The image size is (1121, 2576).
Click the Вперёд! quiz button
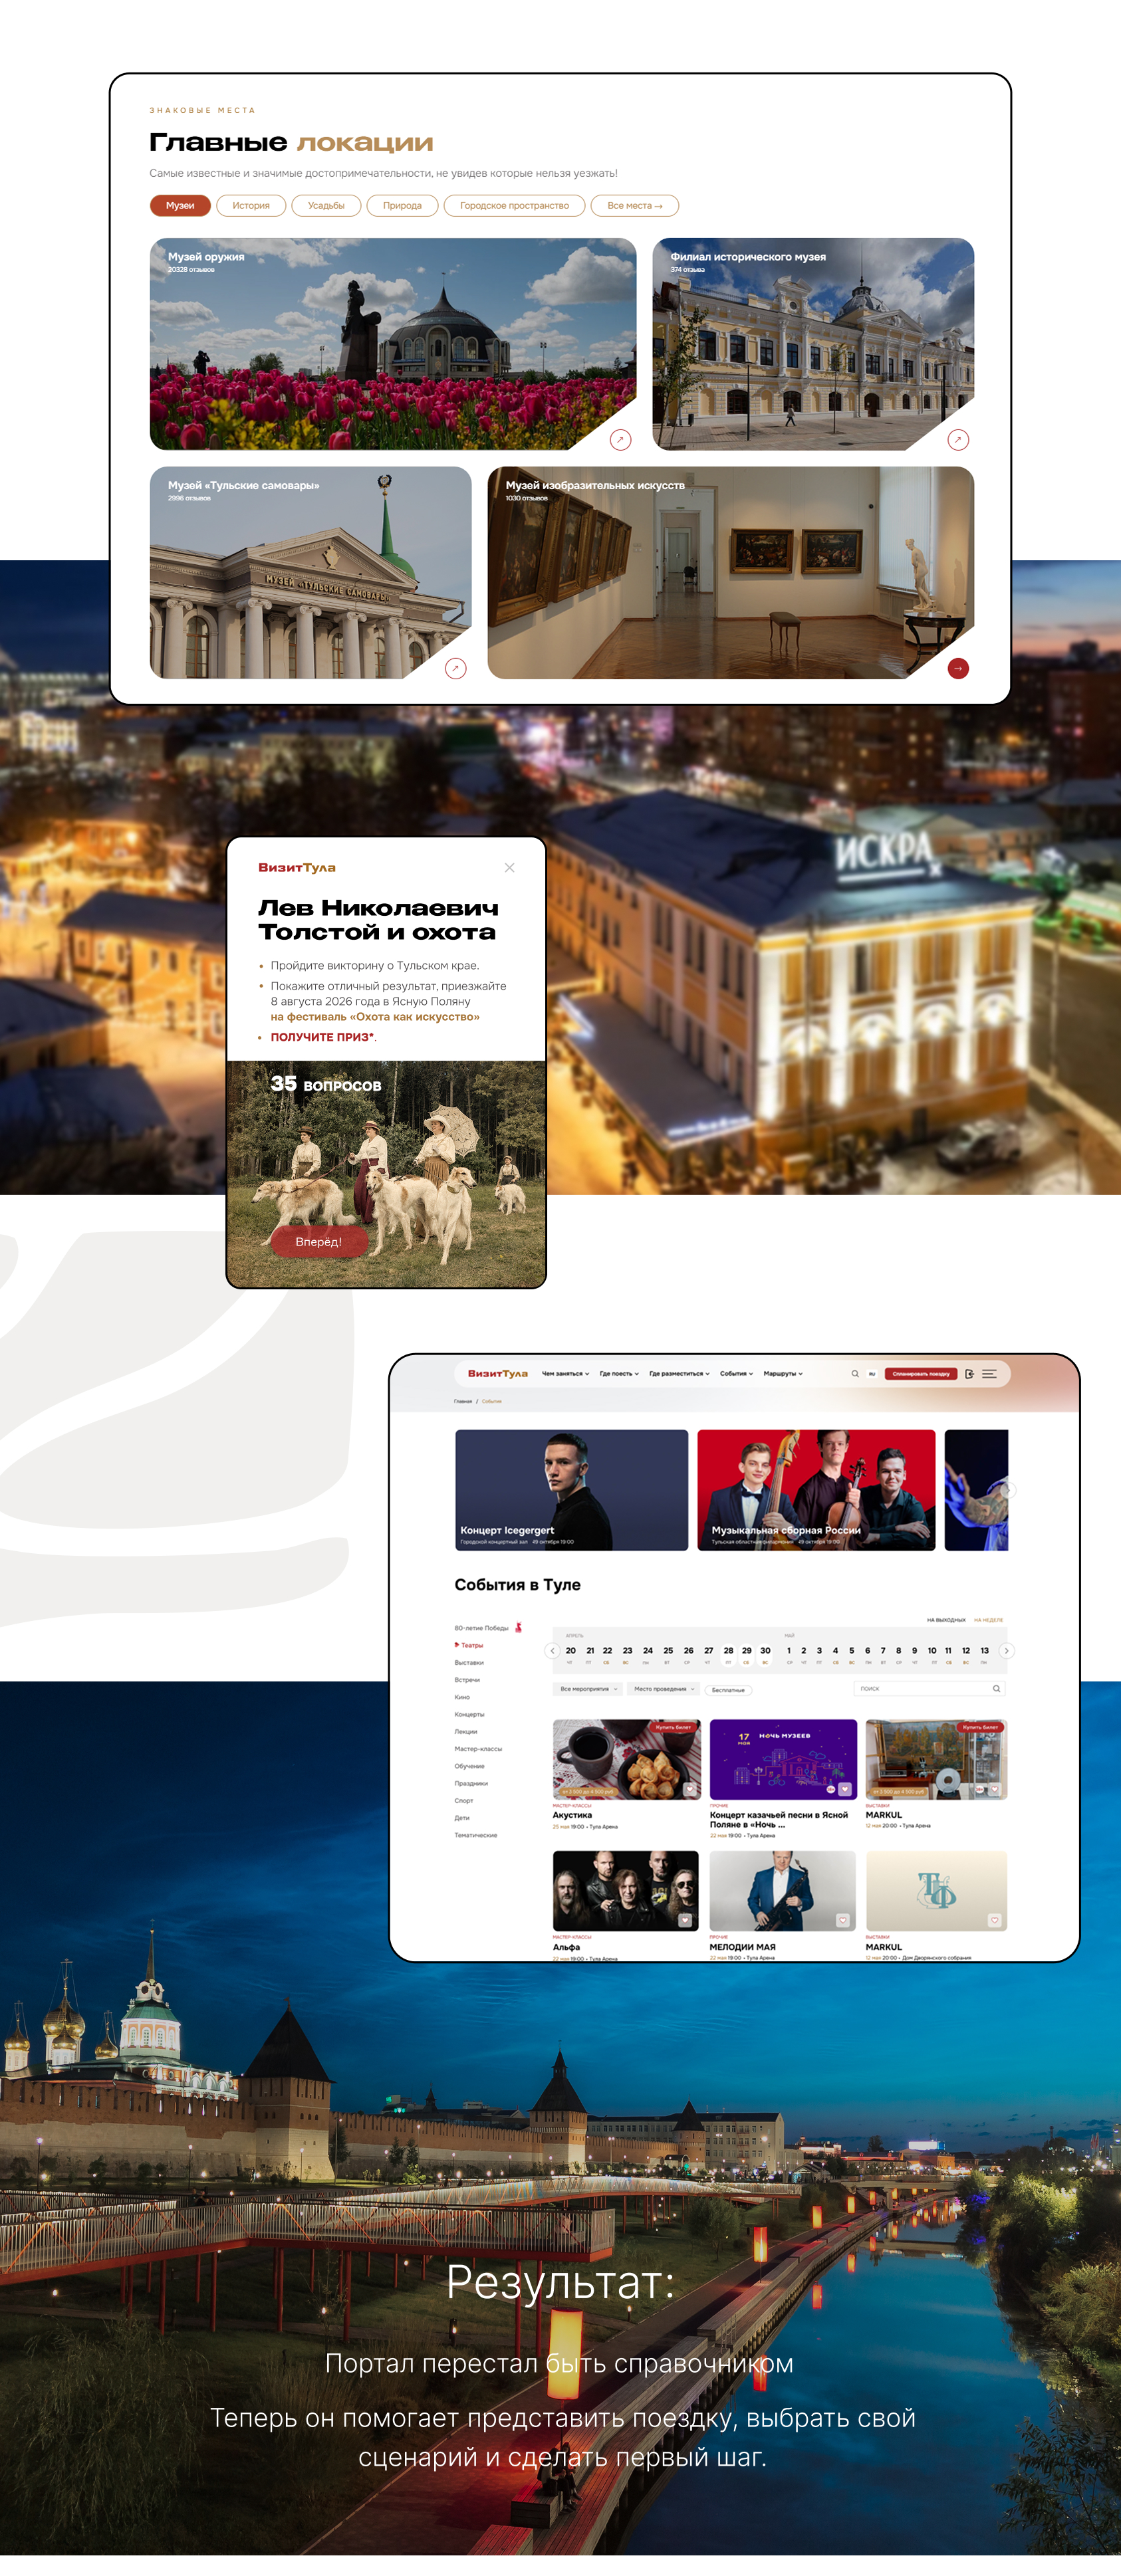[x=319, y=1241]
